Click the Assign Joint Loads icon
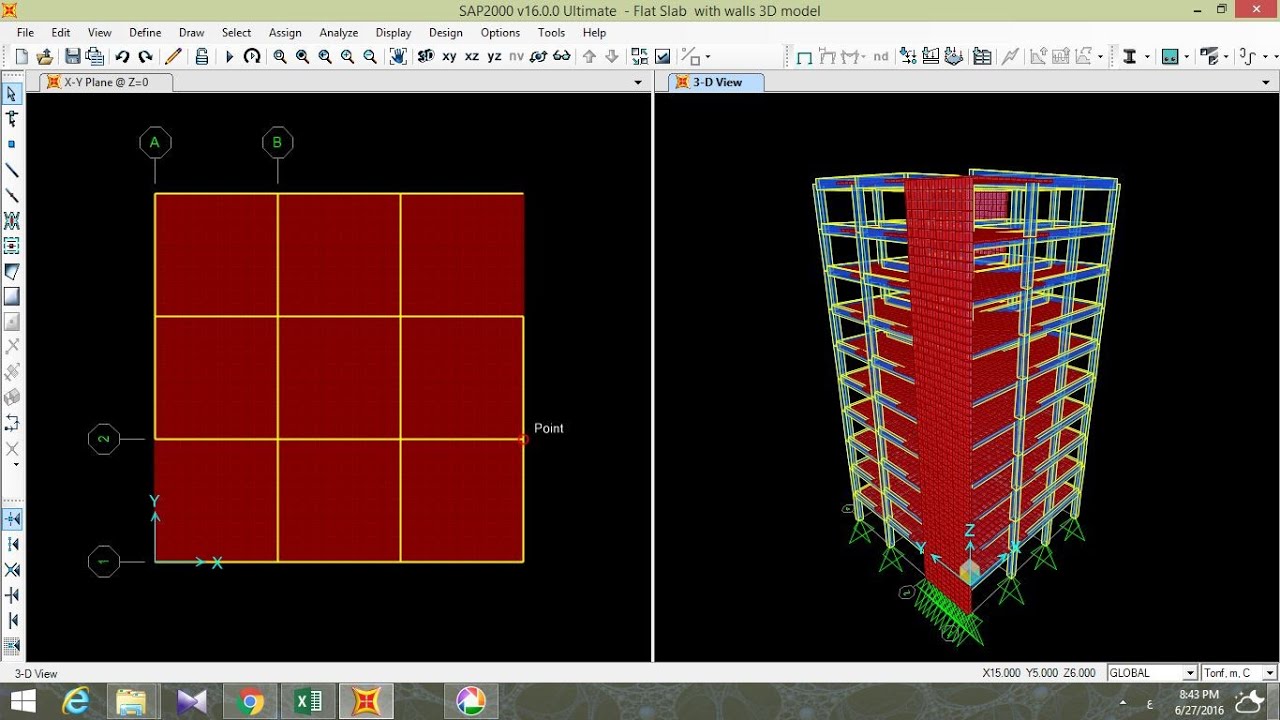Viewport: 1280px width, 720px height. (x=909, y=57)
